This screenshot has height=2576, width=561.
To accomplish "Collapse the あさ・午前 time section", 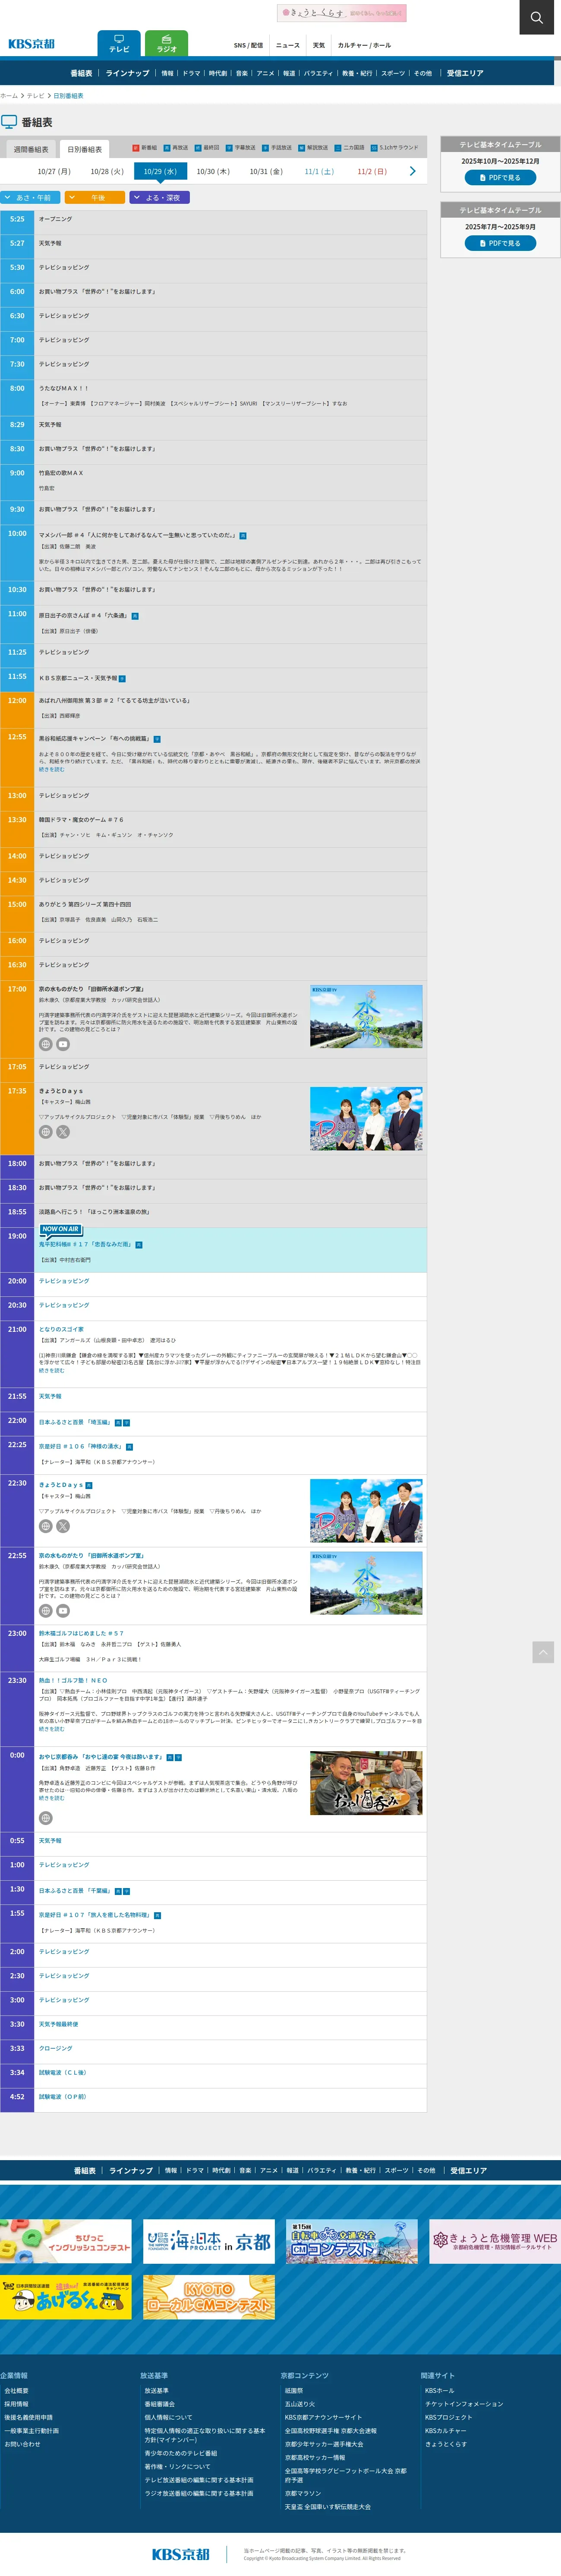I will [30, 198].
